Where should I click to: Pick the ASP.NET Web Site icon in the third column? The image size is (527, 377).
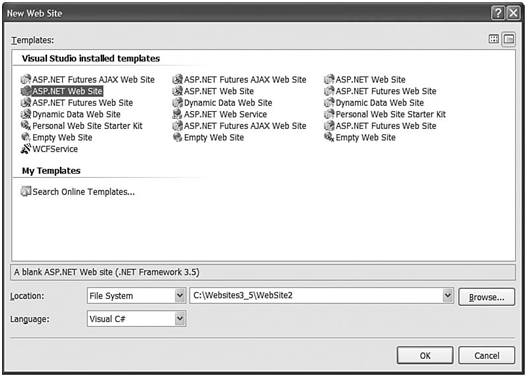(x=329, y=80)
